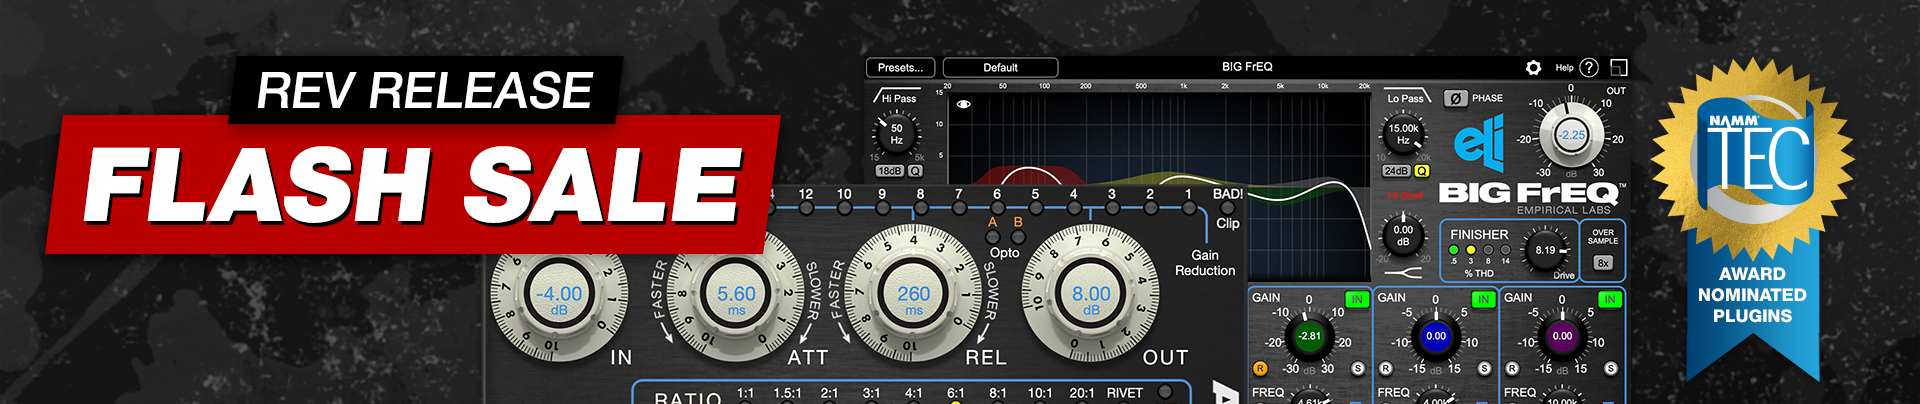Open the Over Sample 8x selector
The width and height of the screenshot is (1920, 404).
[x=1603, y=263]
